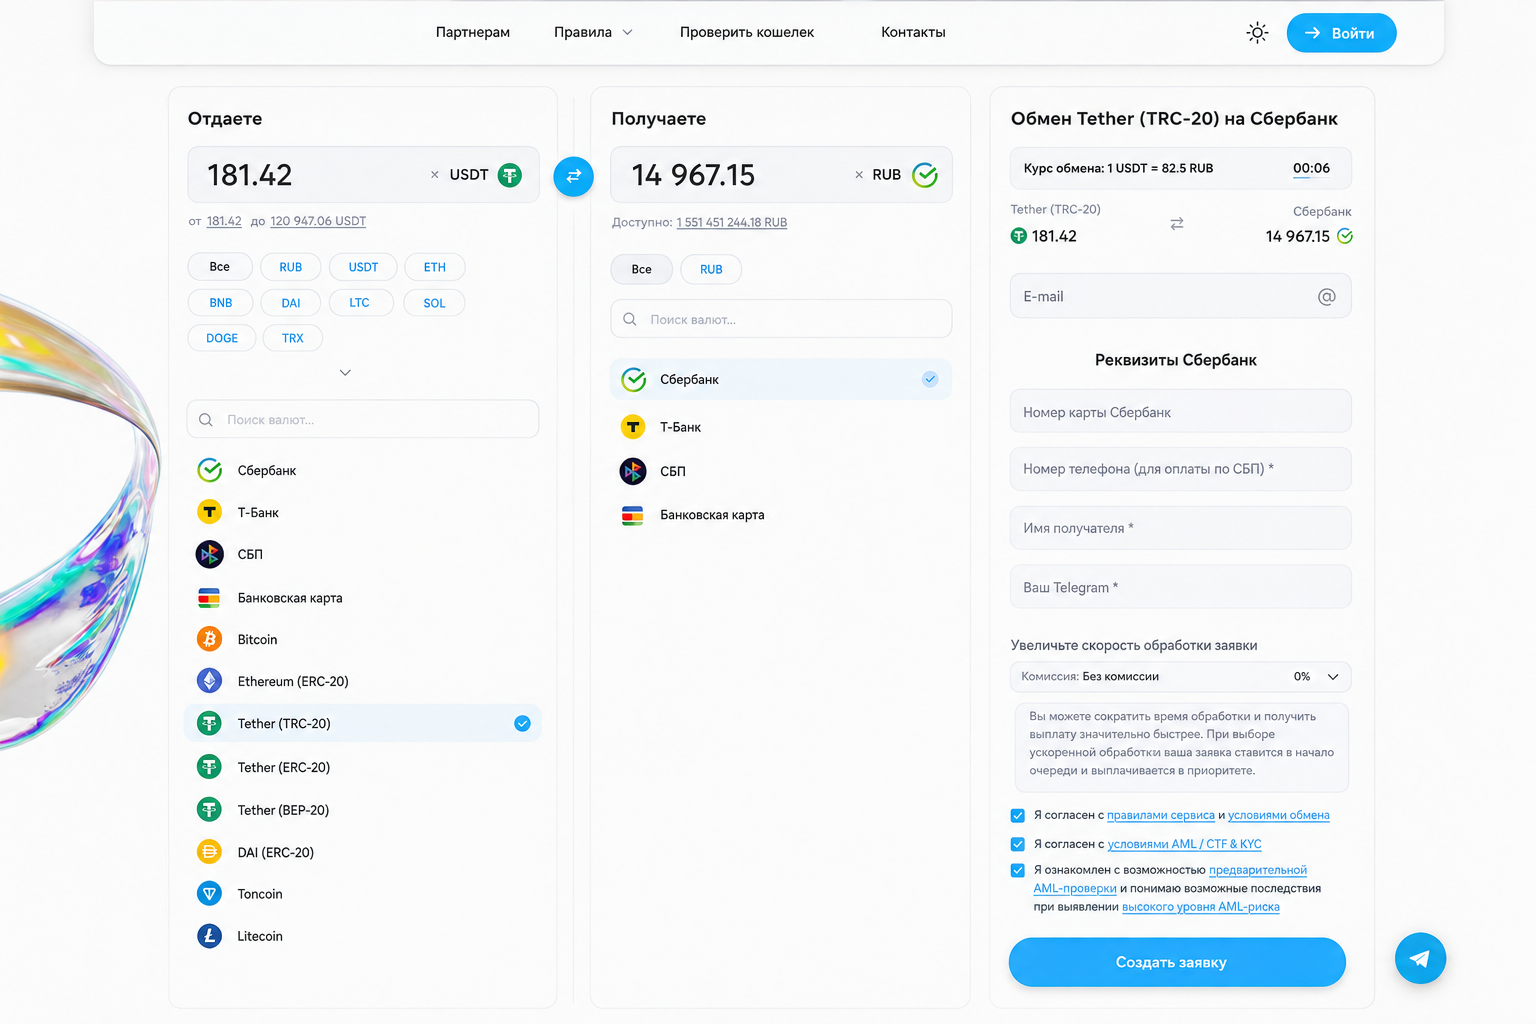Viewport: 1536px width, 1024px height.
Task: Click the @ icon in the E-mail field
Action: 1326,296
